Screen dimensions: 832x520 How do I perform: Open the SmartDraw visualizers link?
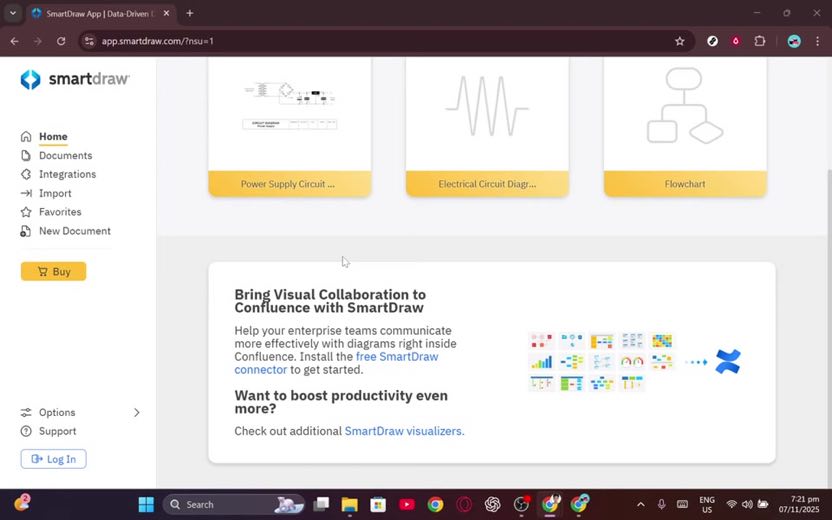click(404, 431)
